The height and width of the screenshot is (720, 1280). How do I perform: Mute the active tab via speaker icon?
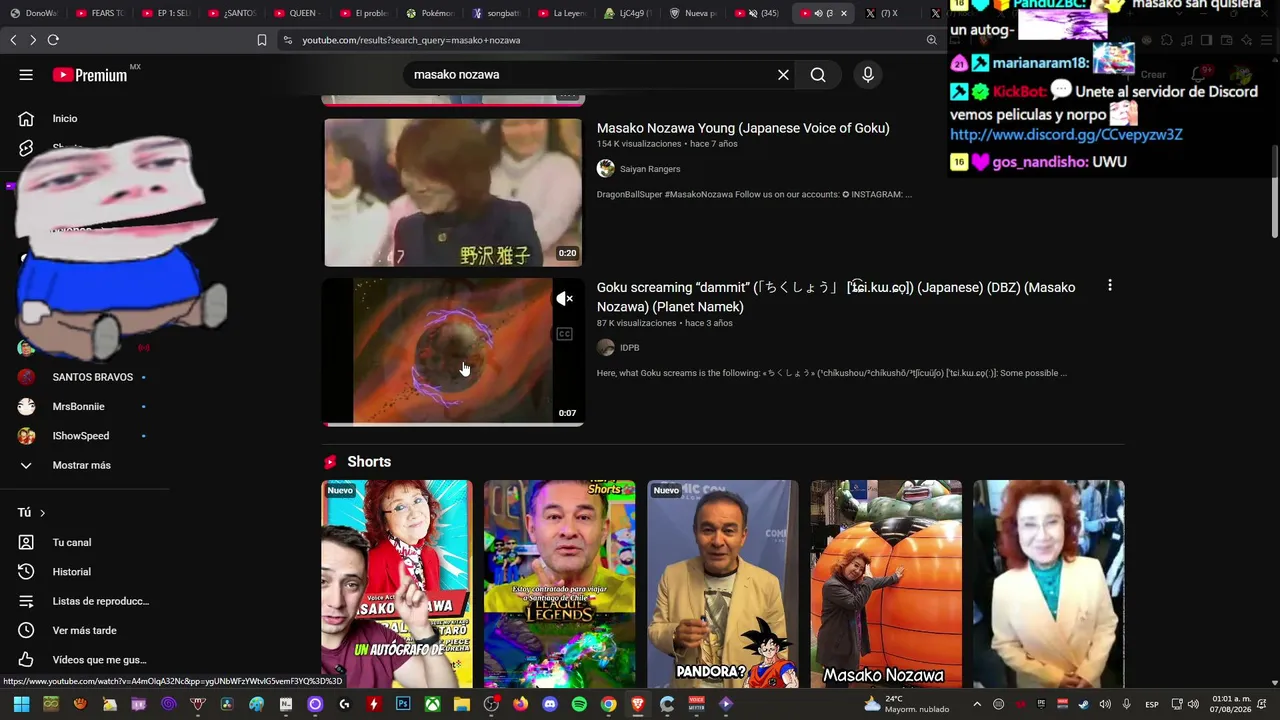click(x=818, y=13)
